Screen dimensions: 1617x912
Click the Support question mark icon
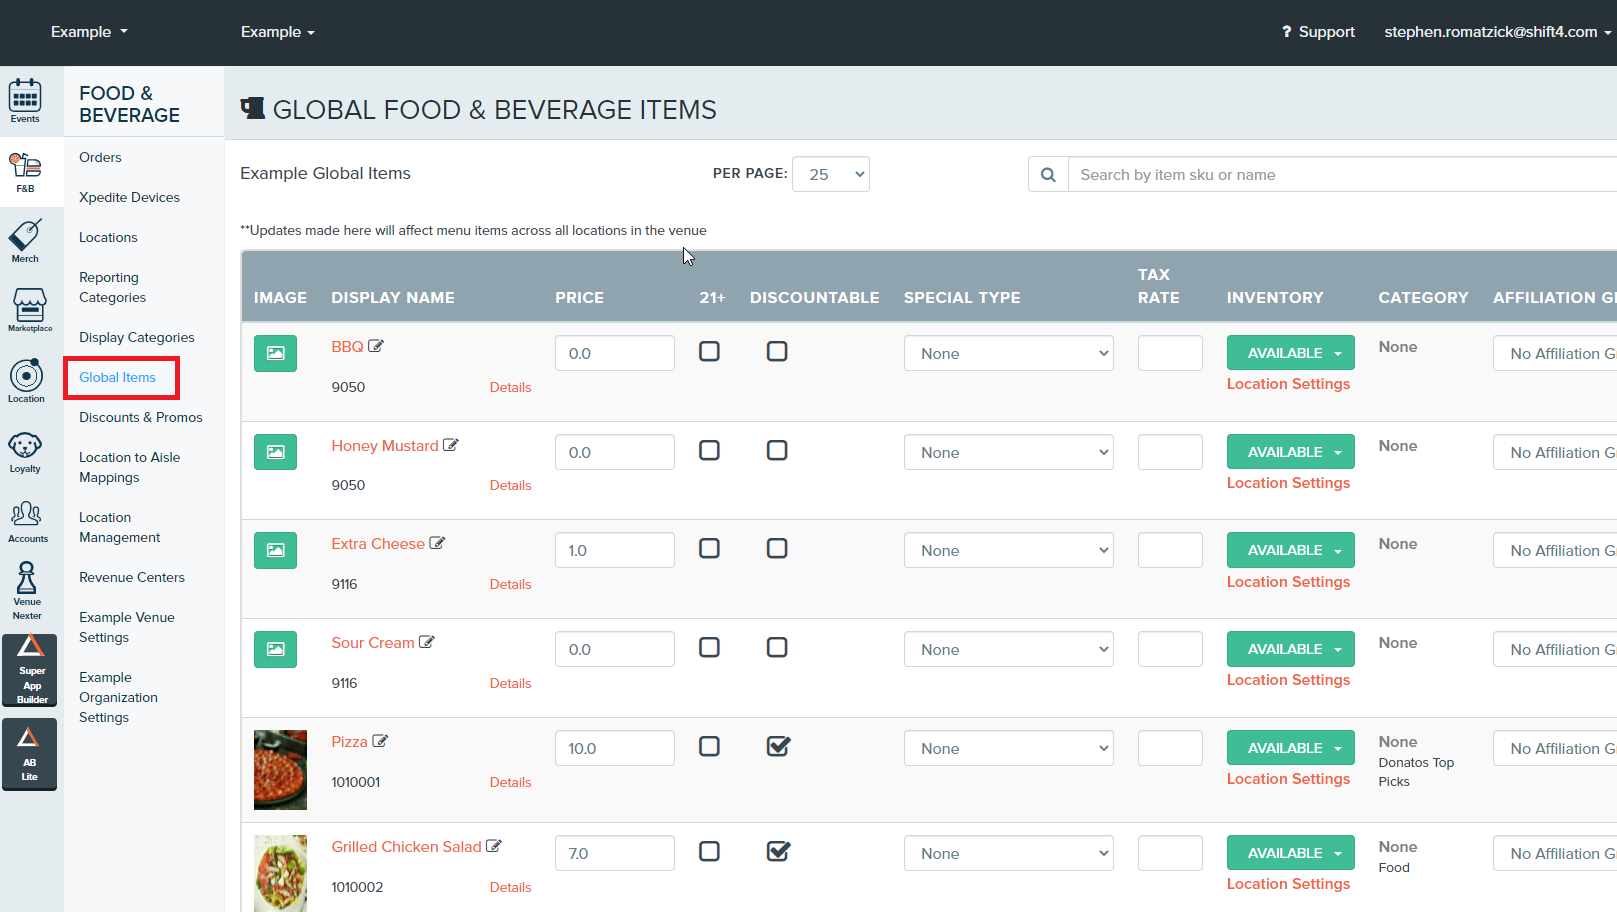[x=1287, y=32]
